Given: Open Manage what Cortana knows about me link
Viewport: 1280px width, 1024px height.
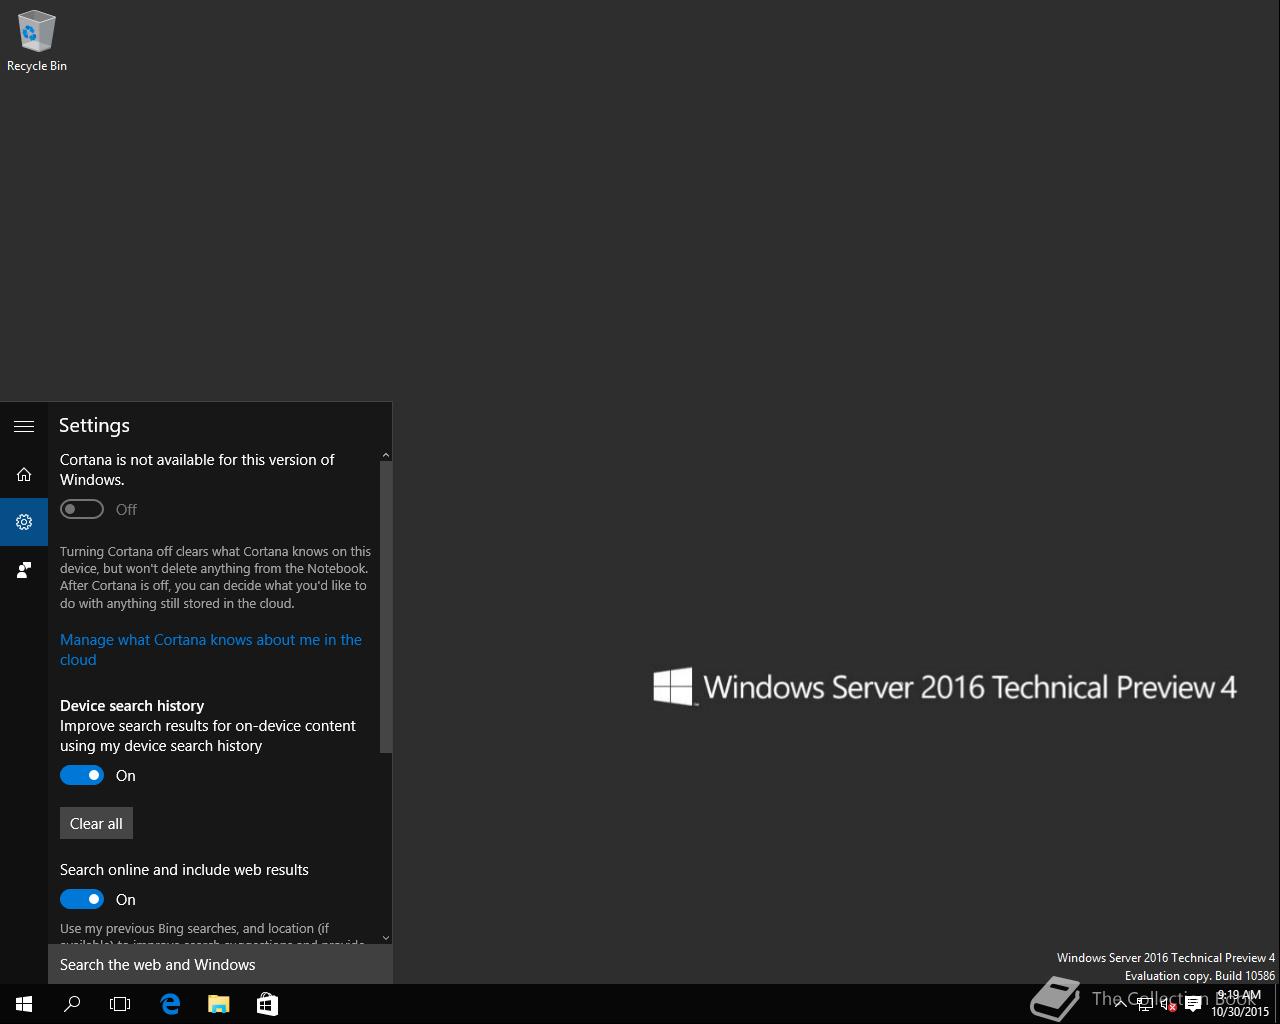Looking at the screenshot, I should click(211, 650).
